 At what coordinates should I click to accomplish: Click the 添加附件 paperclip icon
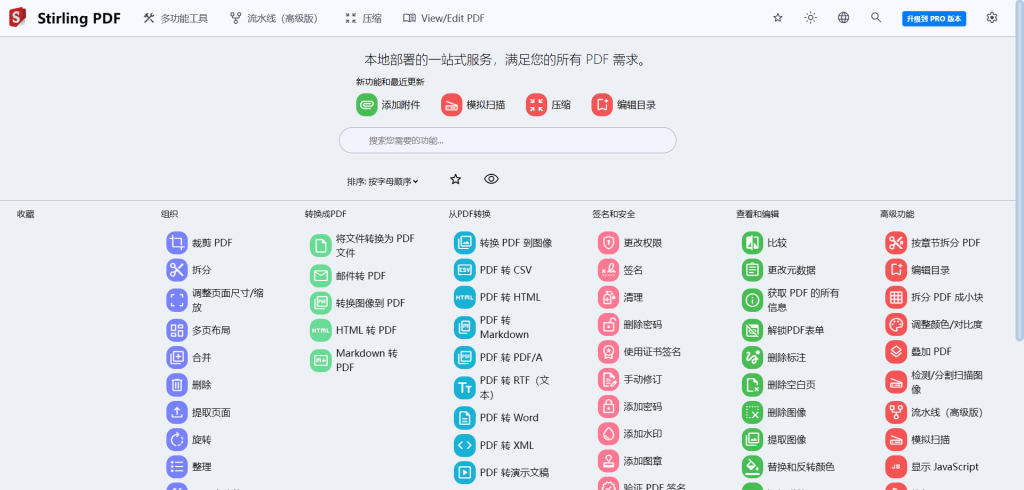click(x=367, y=105)
